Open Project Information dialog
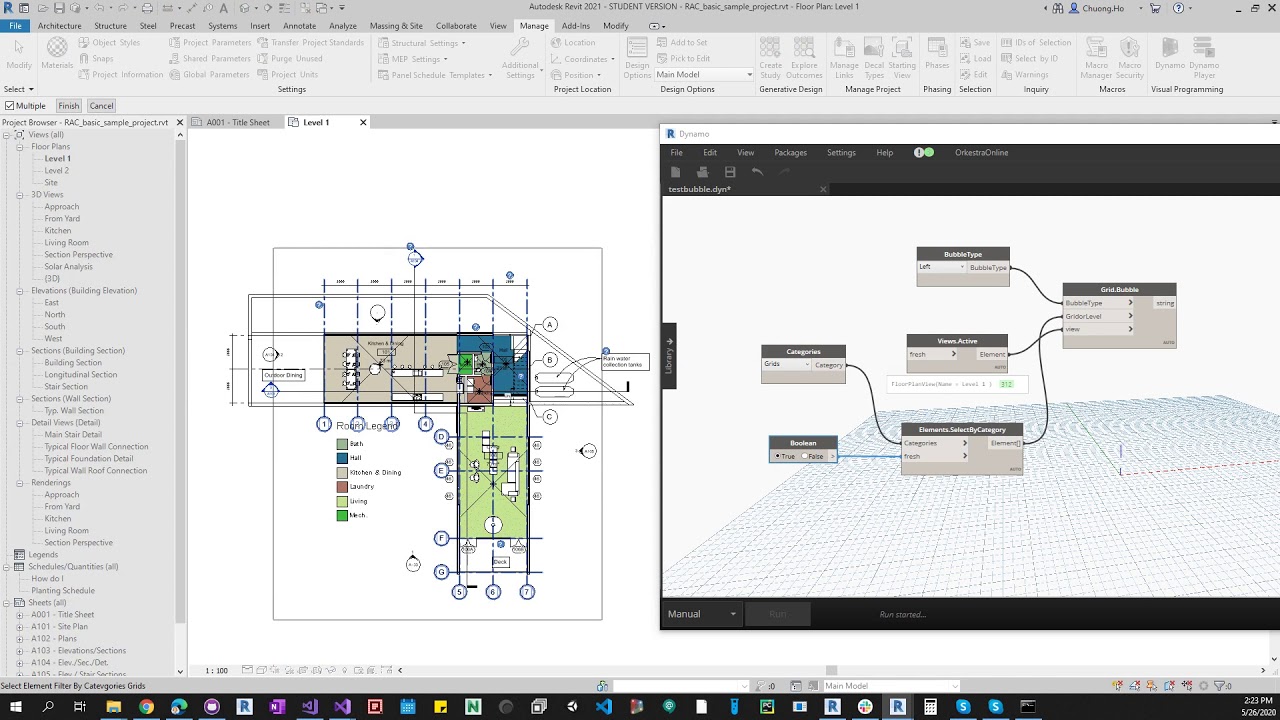The height and width of the screenshot is (720, 1280). tap(119, 75)
